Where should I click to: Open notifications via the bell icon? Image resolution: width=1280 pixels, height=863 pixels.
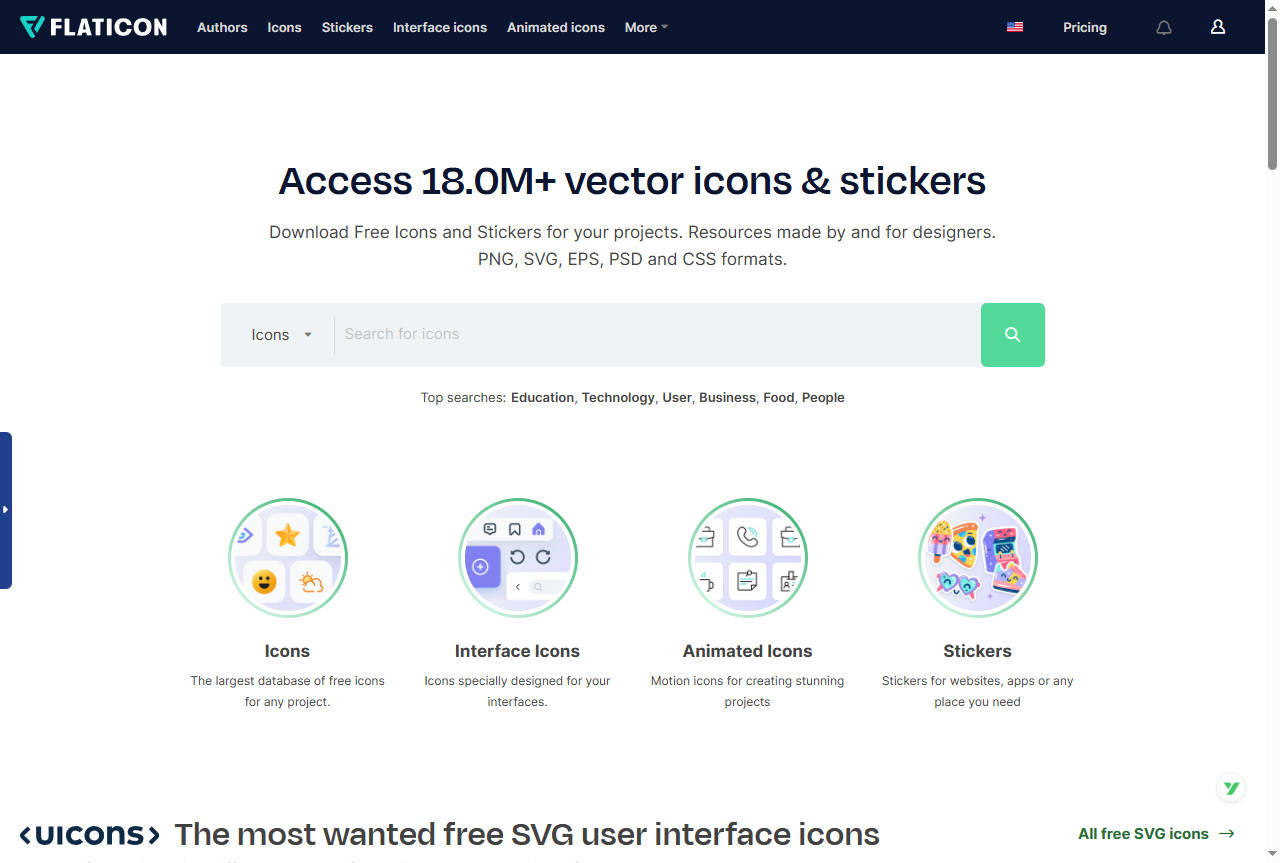point(1163,27)
